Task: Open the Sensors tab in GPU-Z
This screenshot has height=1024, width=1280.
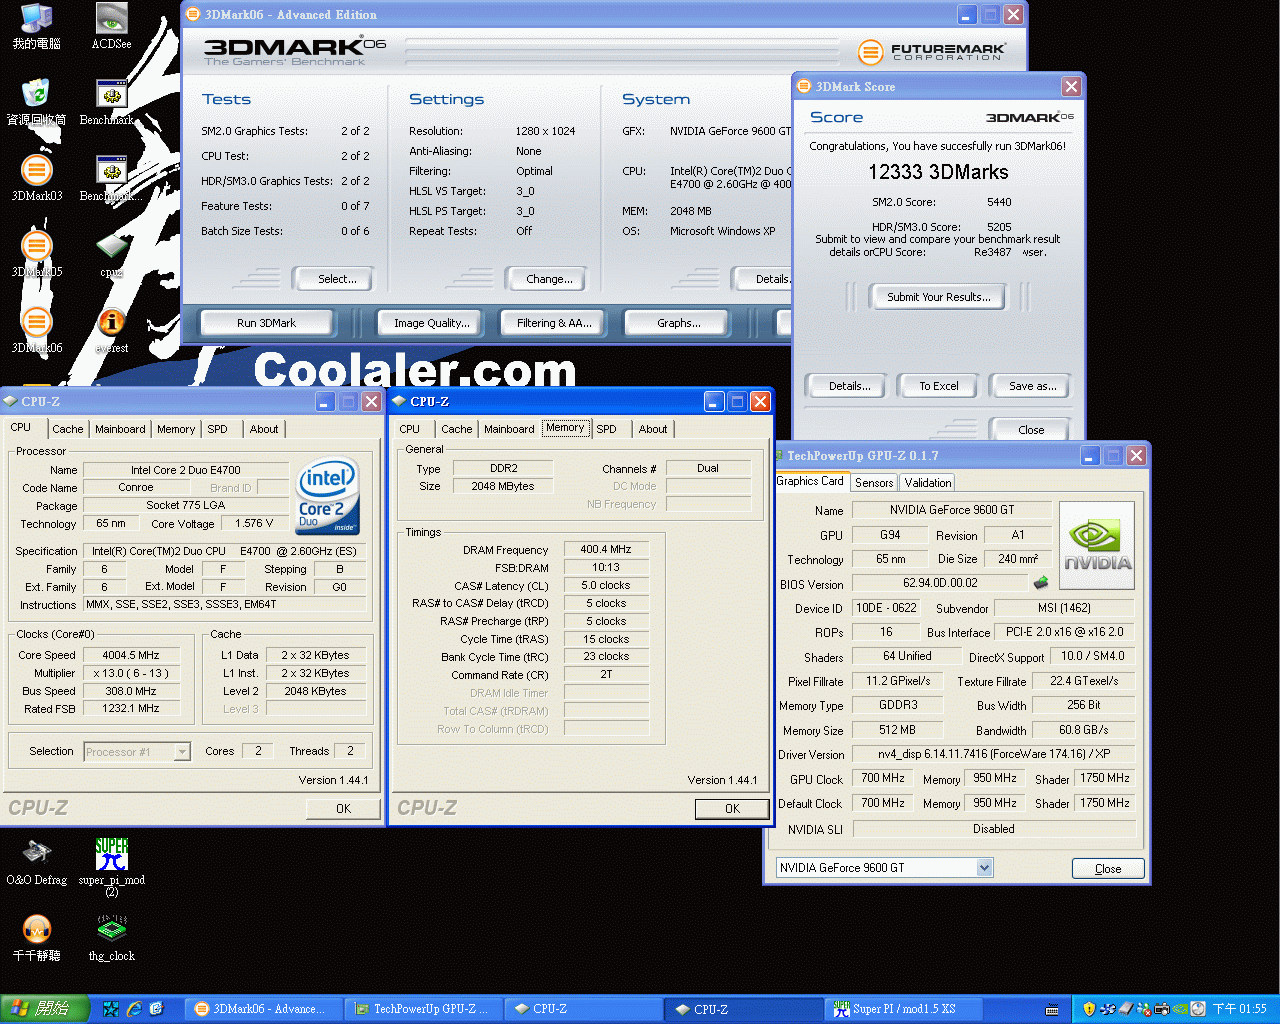Action: pyautogui.click(x=874, y=482)
